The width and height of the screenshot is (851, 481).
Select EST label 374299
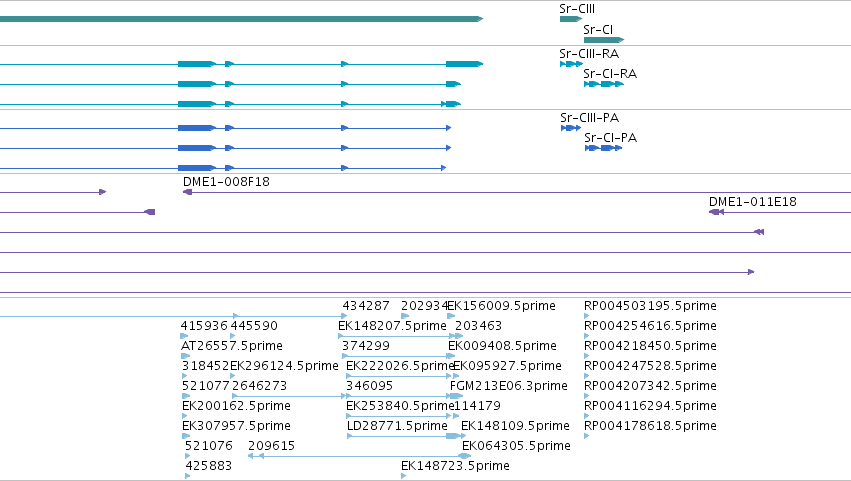point(366,346)
